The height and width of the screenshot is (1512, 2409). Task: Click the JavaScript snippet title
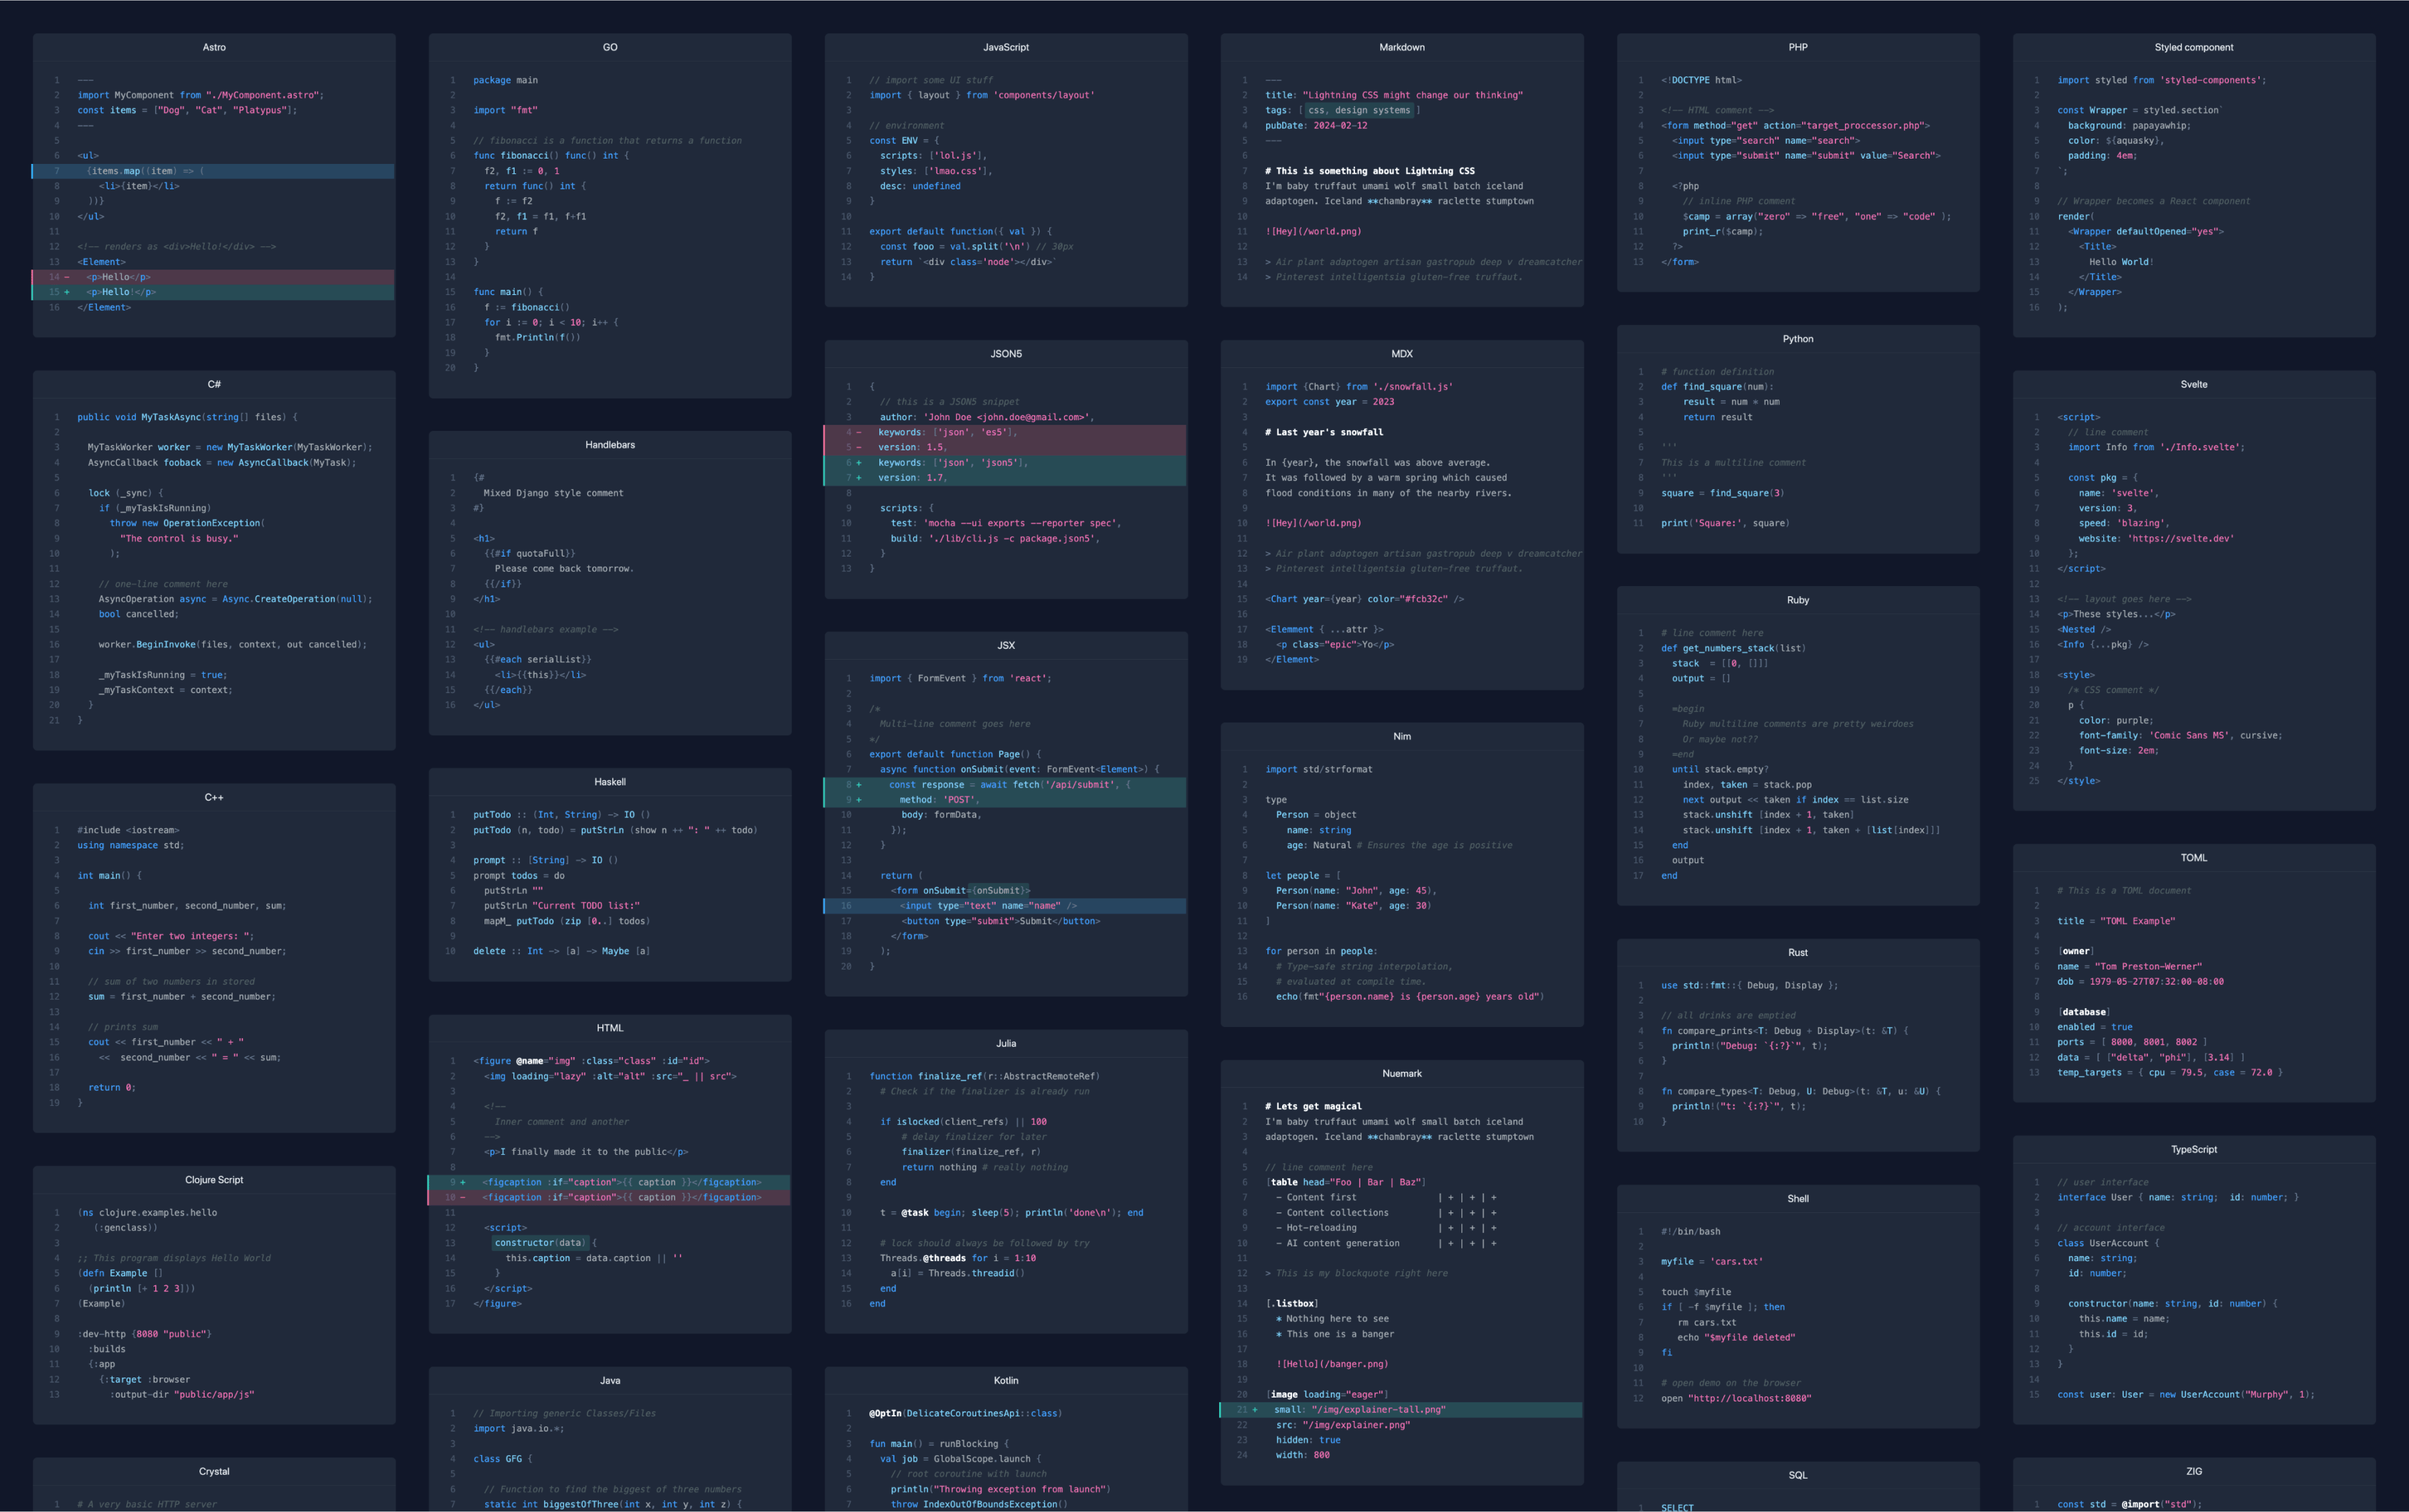[1005, 47]
